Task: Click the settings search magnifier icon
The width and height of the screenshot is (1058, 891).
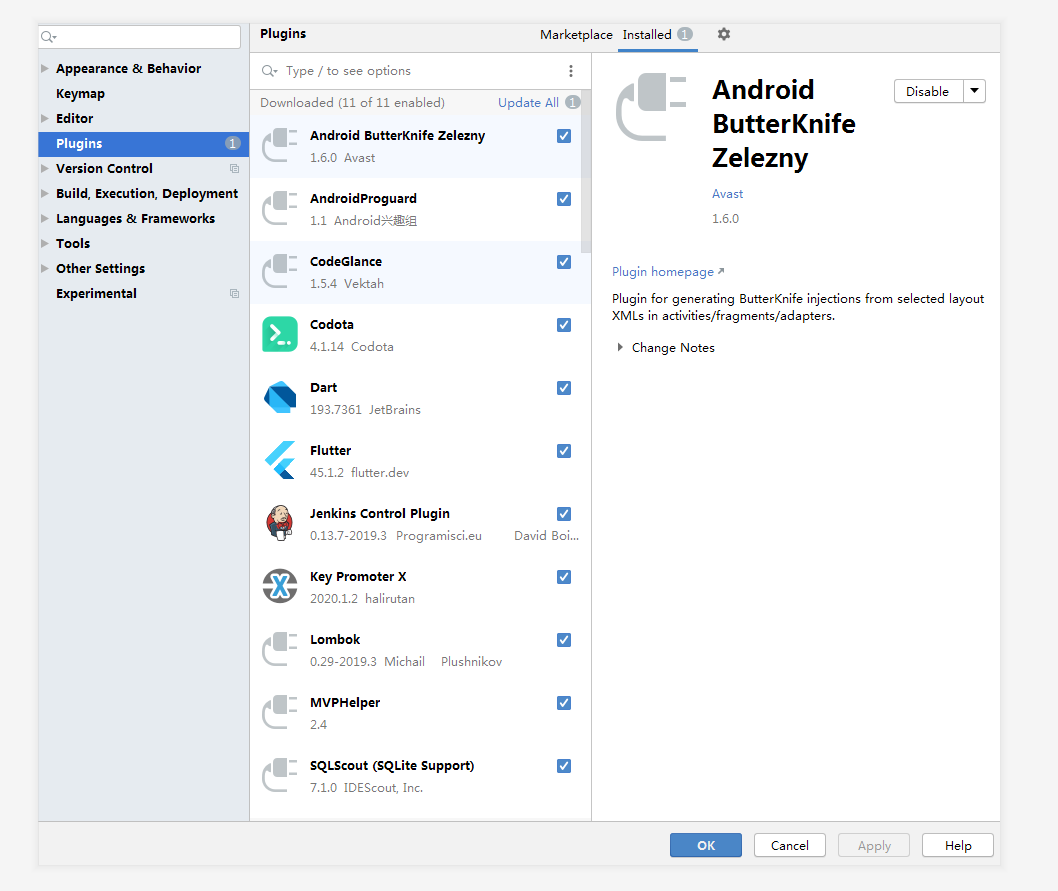Action: coord(49,36)
